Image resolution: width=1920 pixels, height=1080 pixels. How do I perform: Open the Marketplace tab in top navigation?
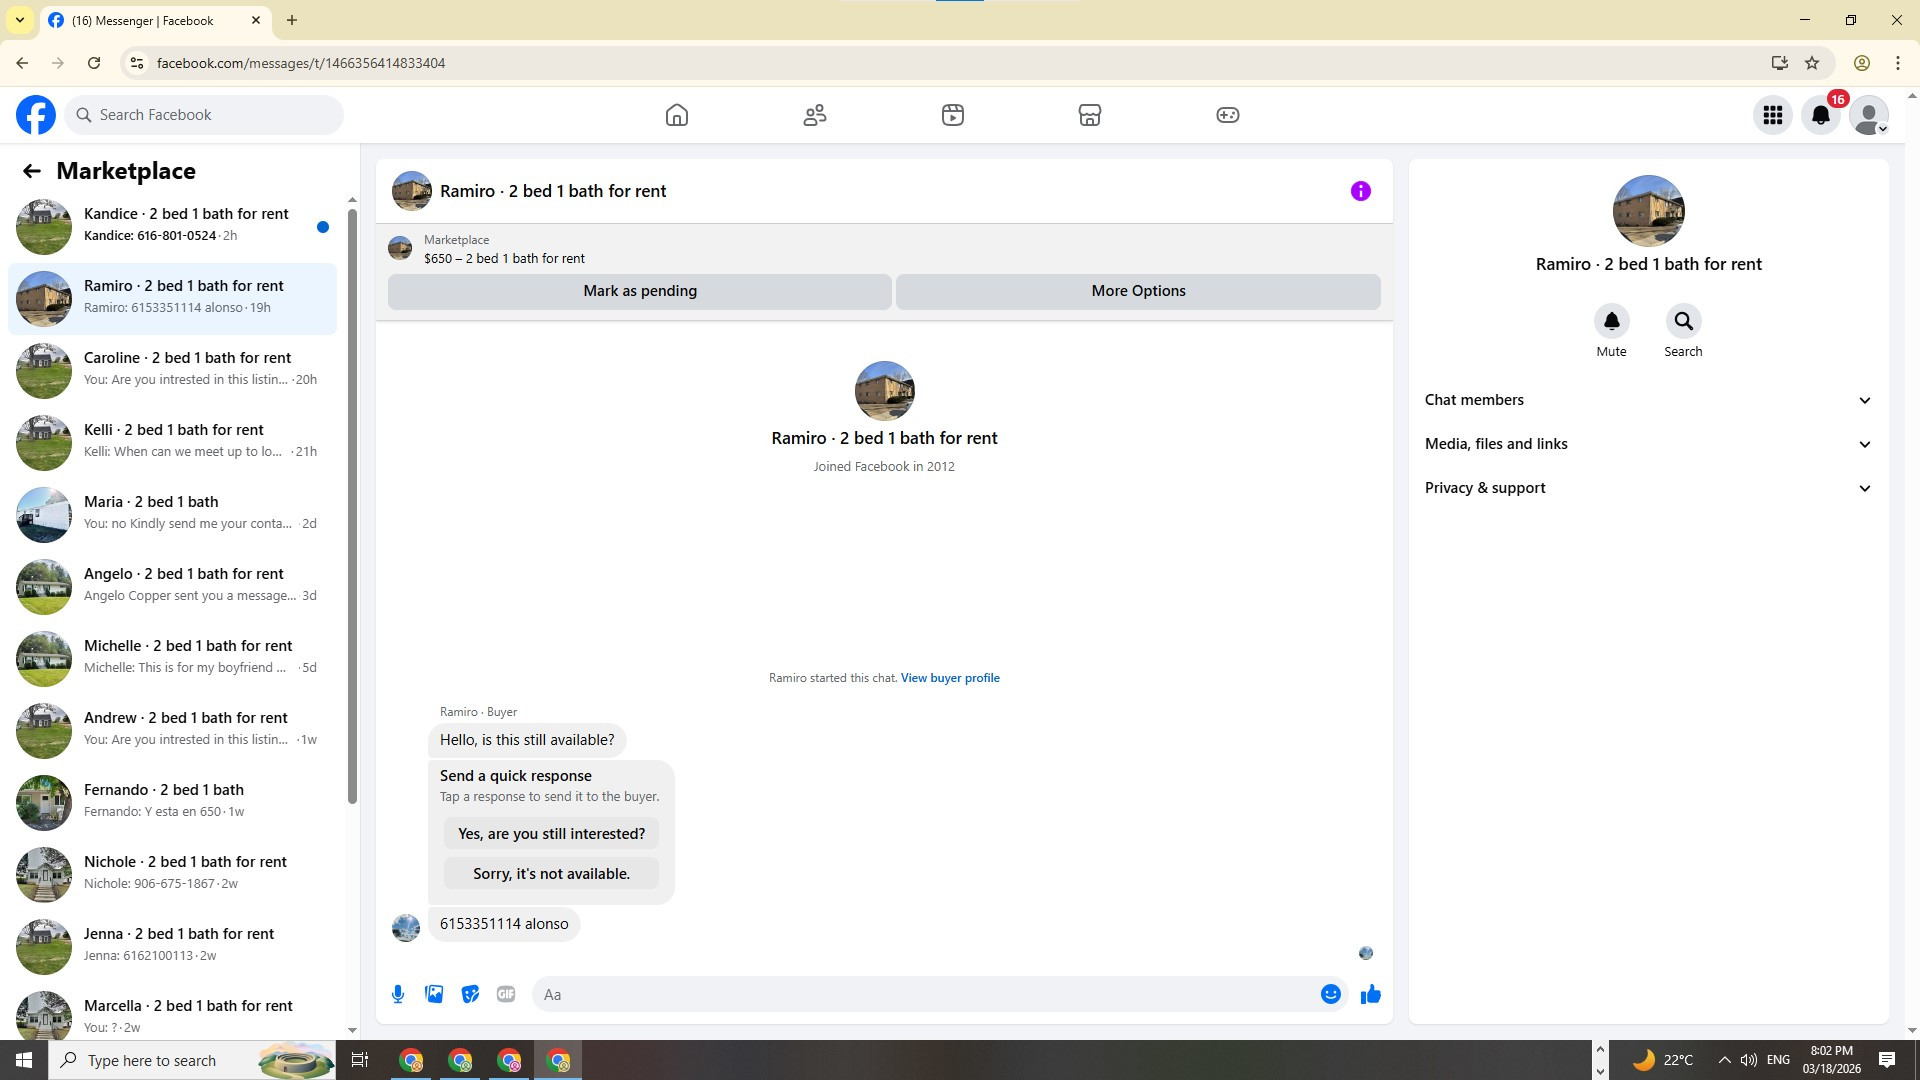coord(1089,115)
